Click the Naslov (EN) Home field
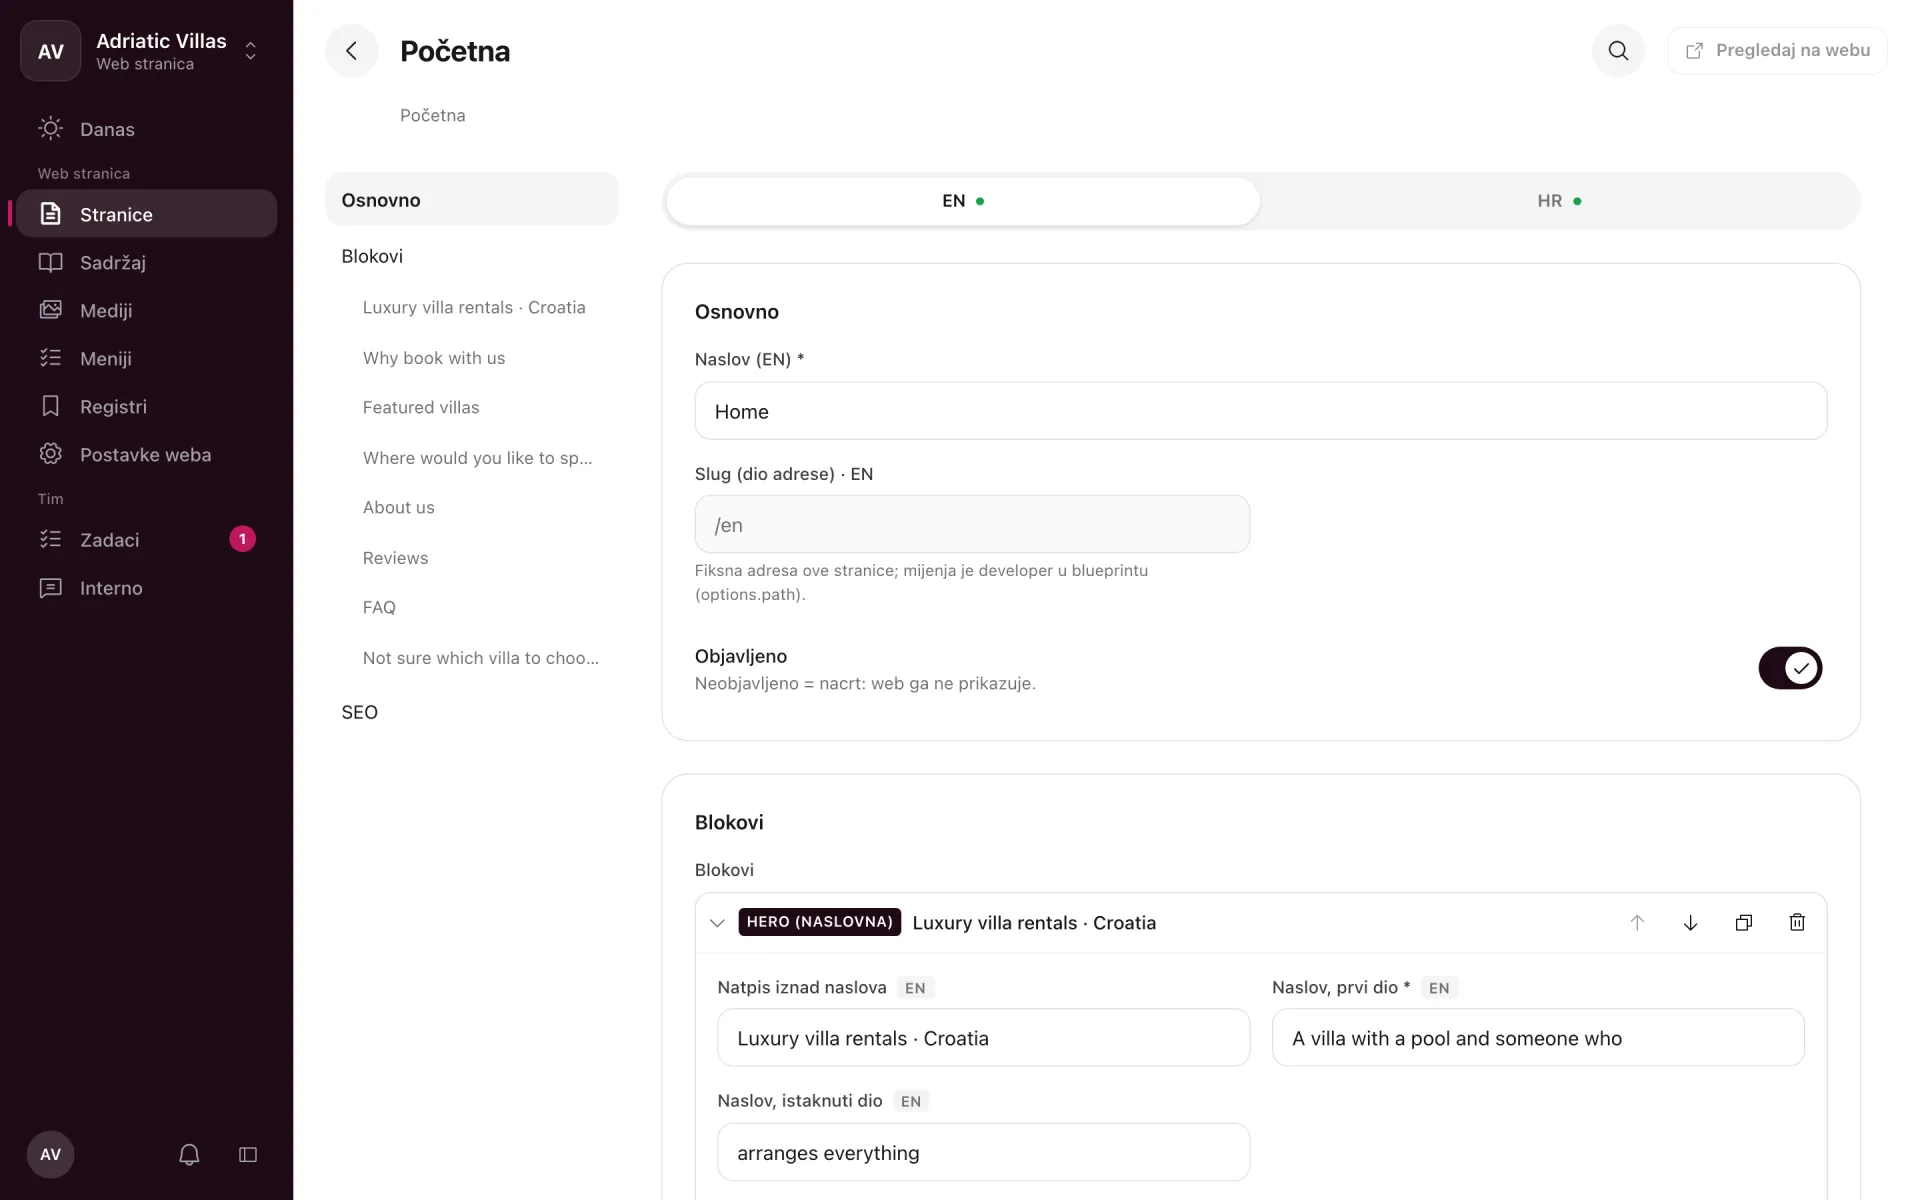 tap(1260, 411)
